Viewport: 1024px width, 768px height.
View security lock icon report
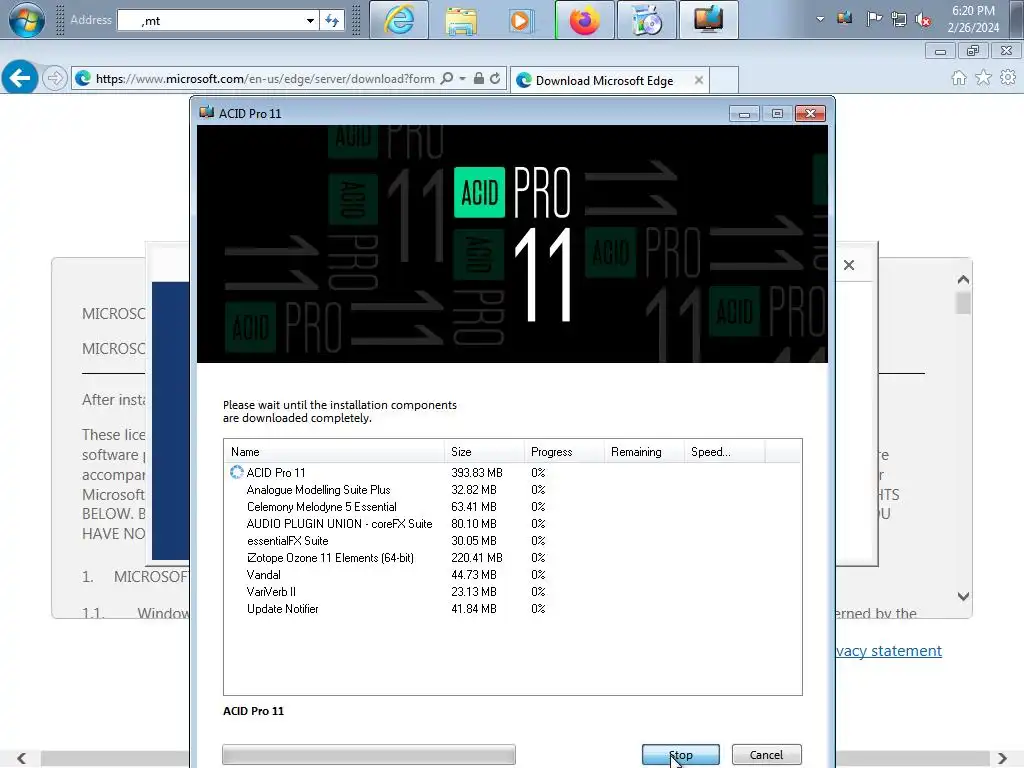[479, 78]
